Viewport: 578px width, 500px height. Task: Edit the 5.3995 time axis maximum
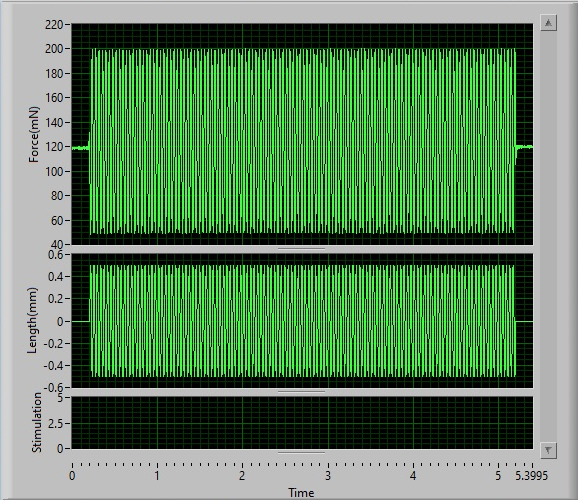click(x=532, y=476)
